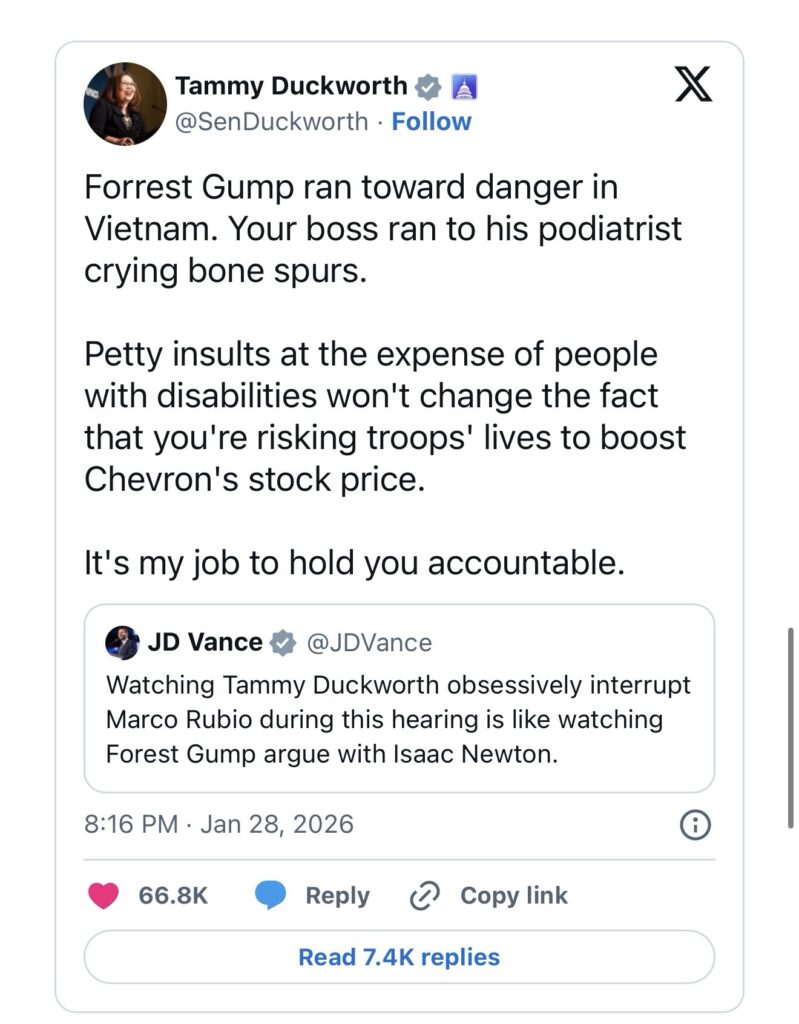Click the 8:16 PM Jan 28, 2026 timestamp

[x=218, y=825]
